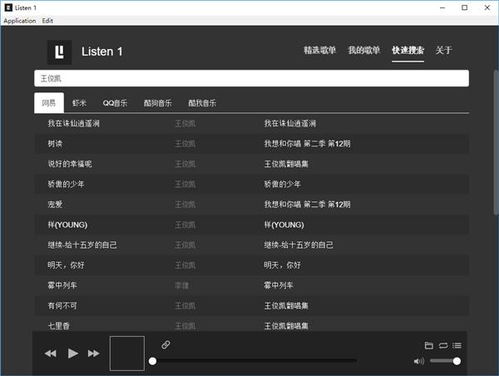Image resolution: width=499 pixels, height=376 pixels.
Task: Skip to the previous track
Action: pyautogui.click(x=51, y=353)
